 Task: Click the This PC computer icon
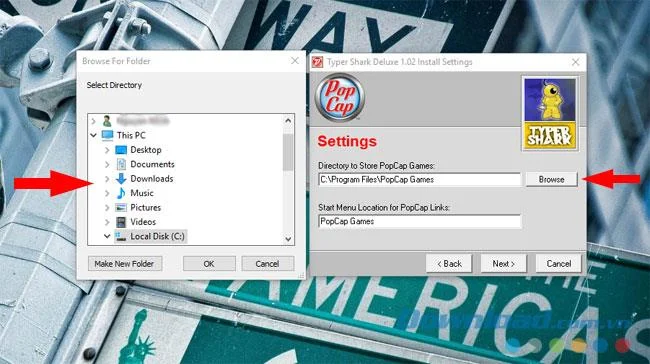pyautogui.click(x=107, y=135)
